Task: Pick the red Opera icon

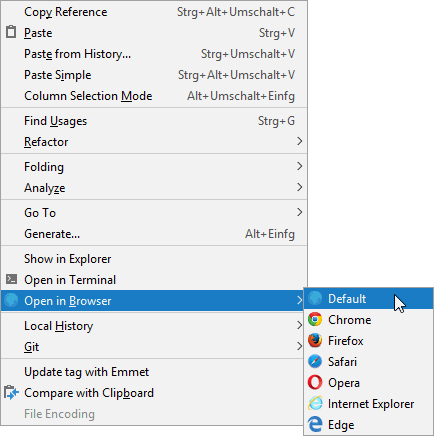Action: pos(315,382)
